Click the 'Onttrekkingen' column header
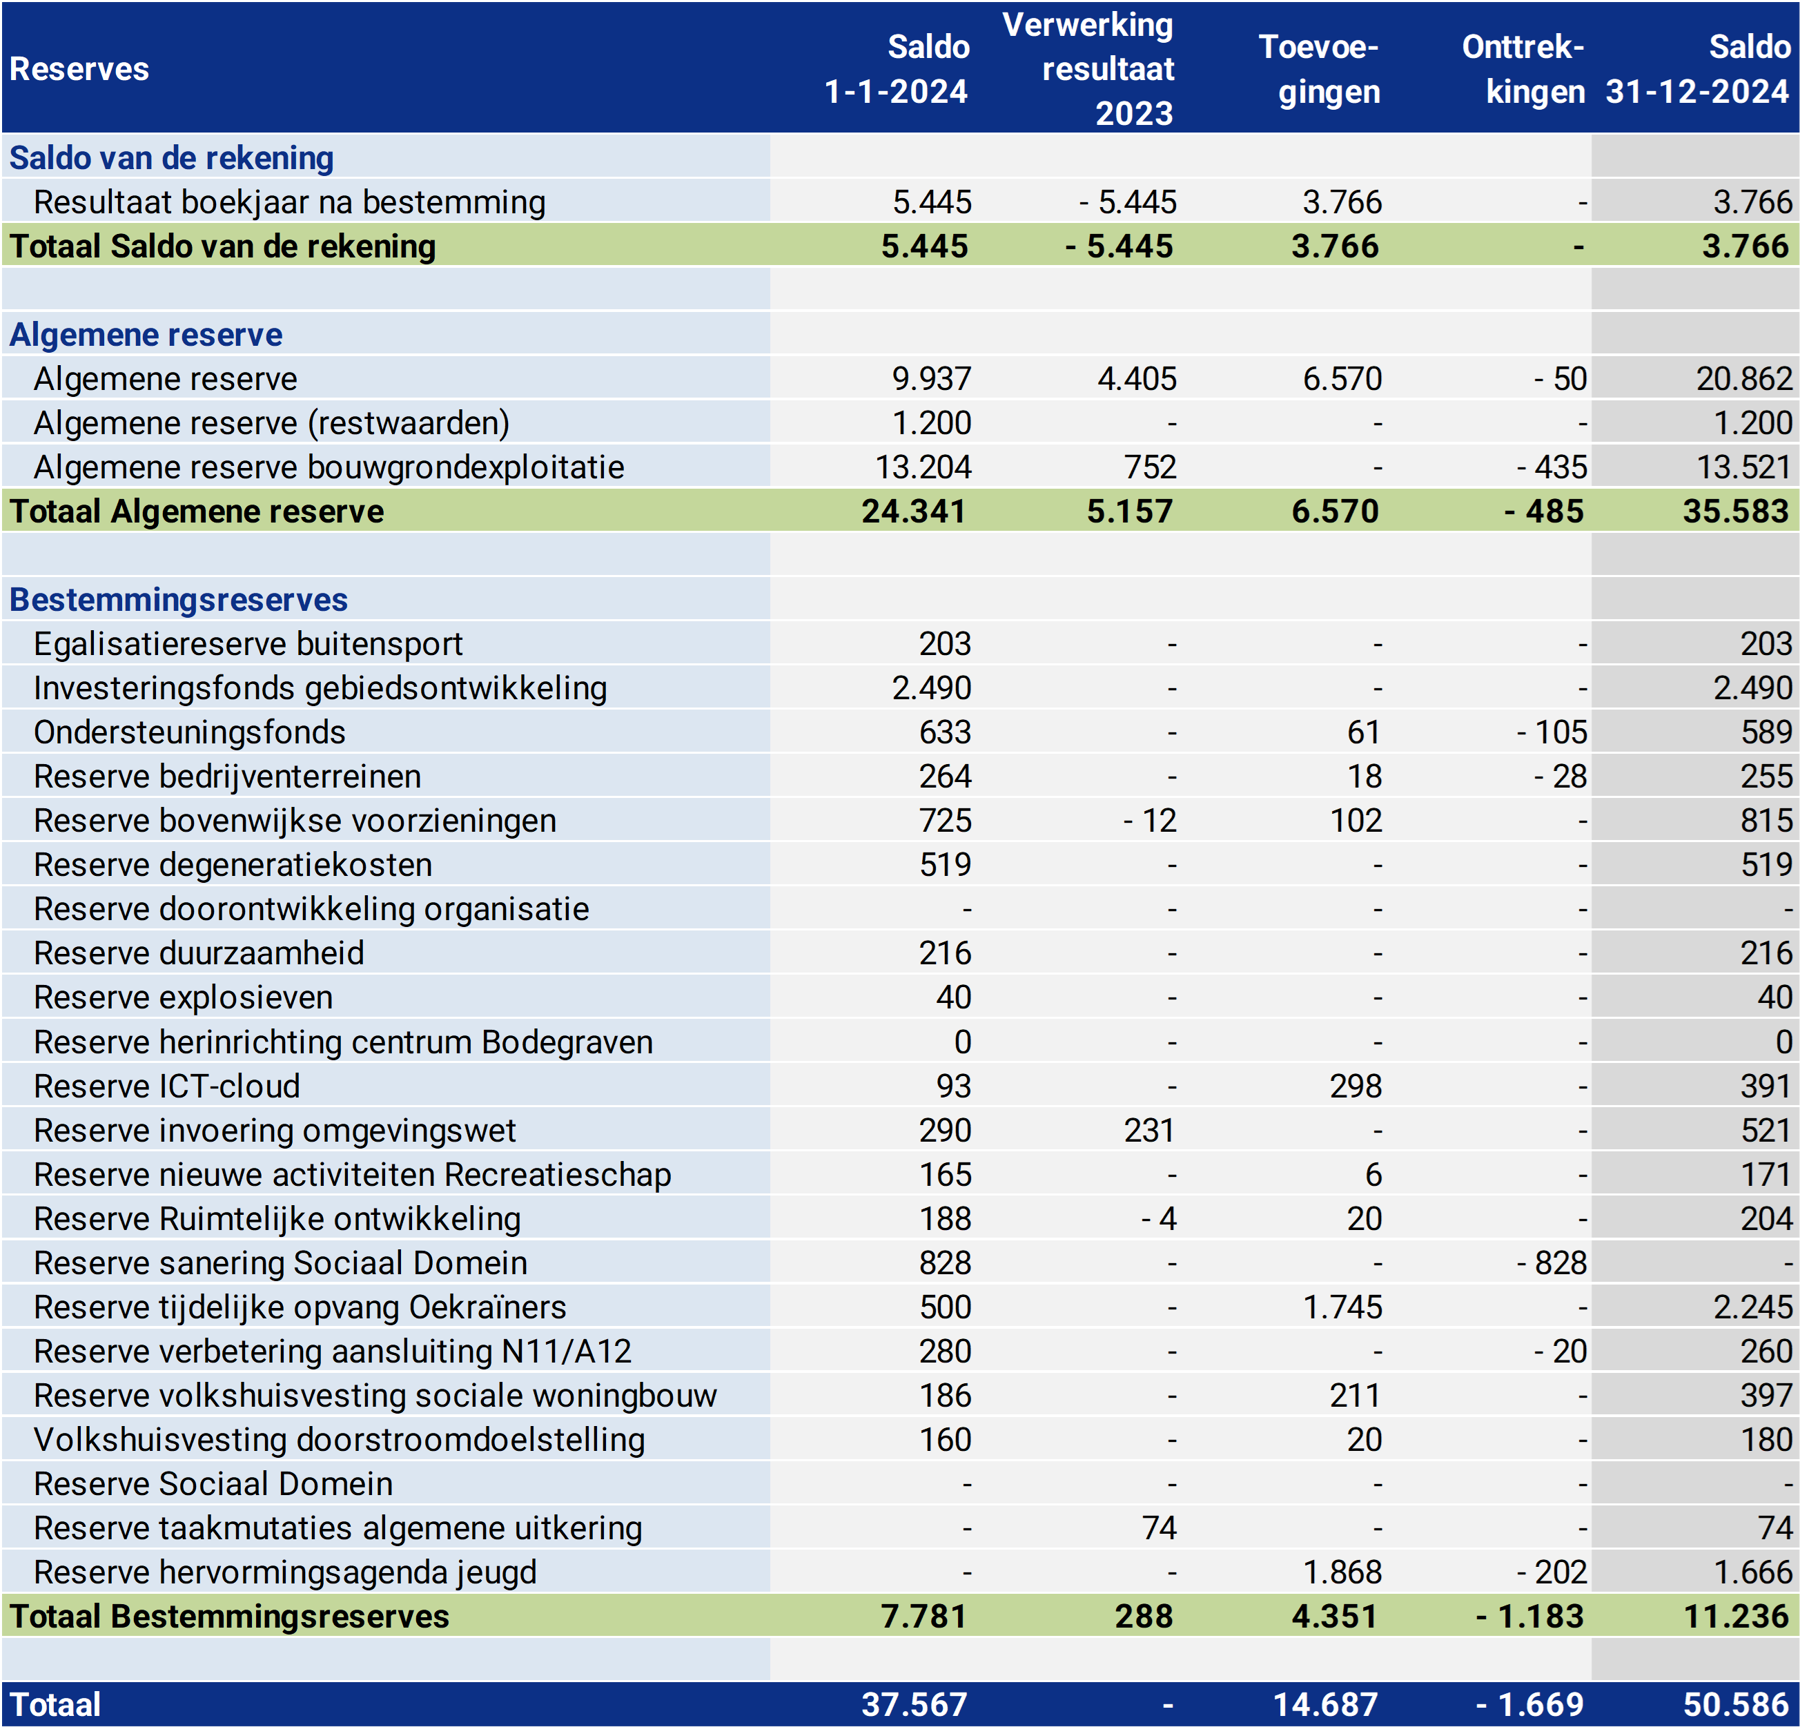This screenshot has height=1727, width=1800. [x=1522, y=69]
